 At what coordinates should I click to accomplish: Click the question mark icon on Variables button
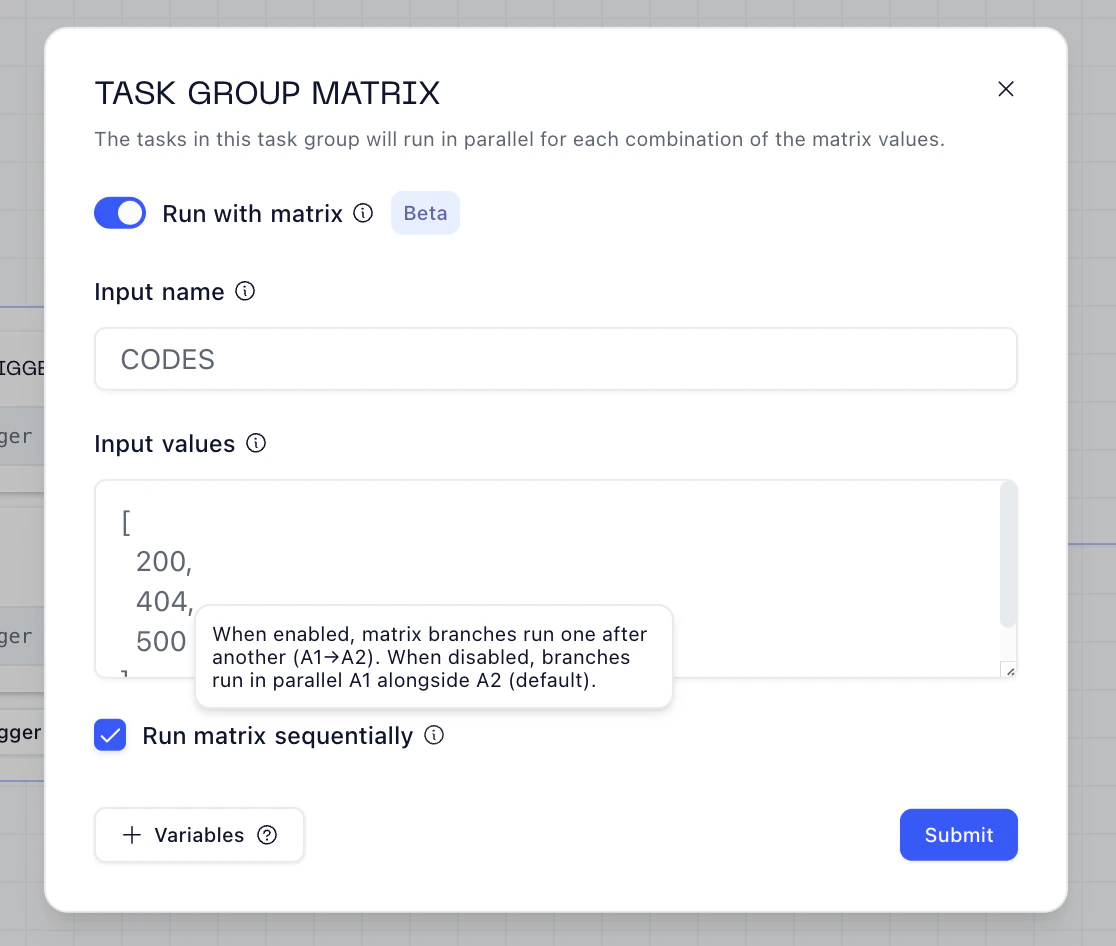[x=266, y=835]
